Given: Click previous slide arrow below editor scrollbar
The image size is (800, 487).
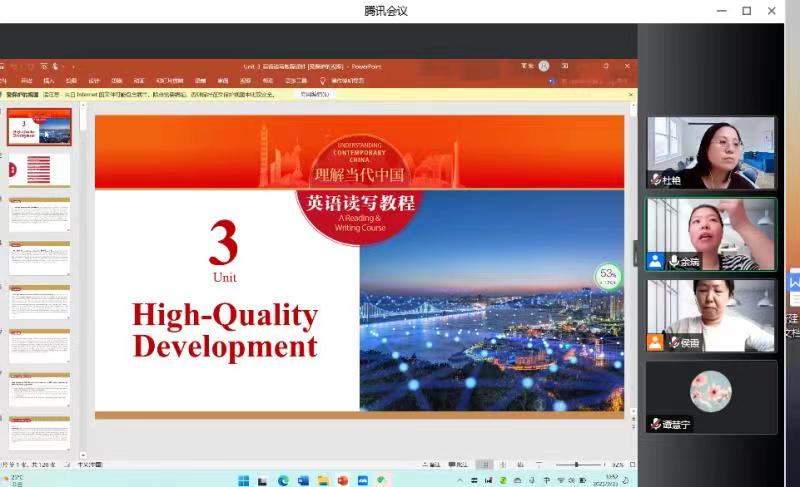Looking at the screenshot, I should [x=633, y=418].
